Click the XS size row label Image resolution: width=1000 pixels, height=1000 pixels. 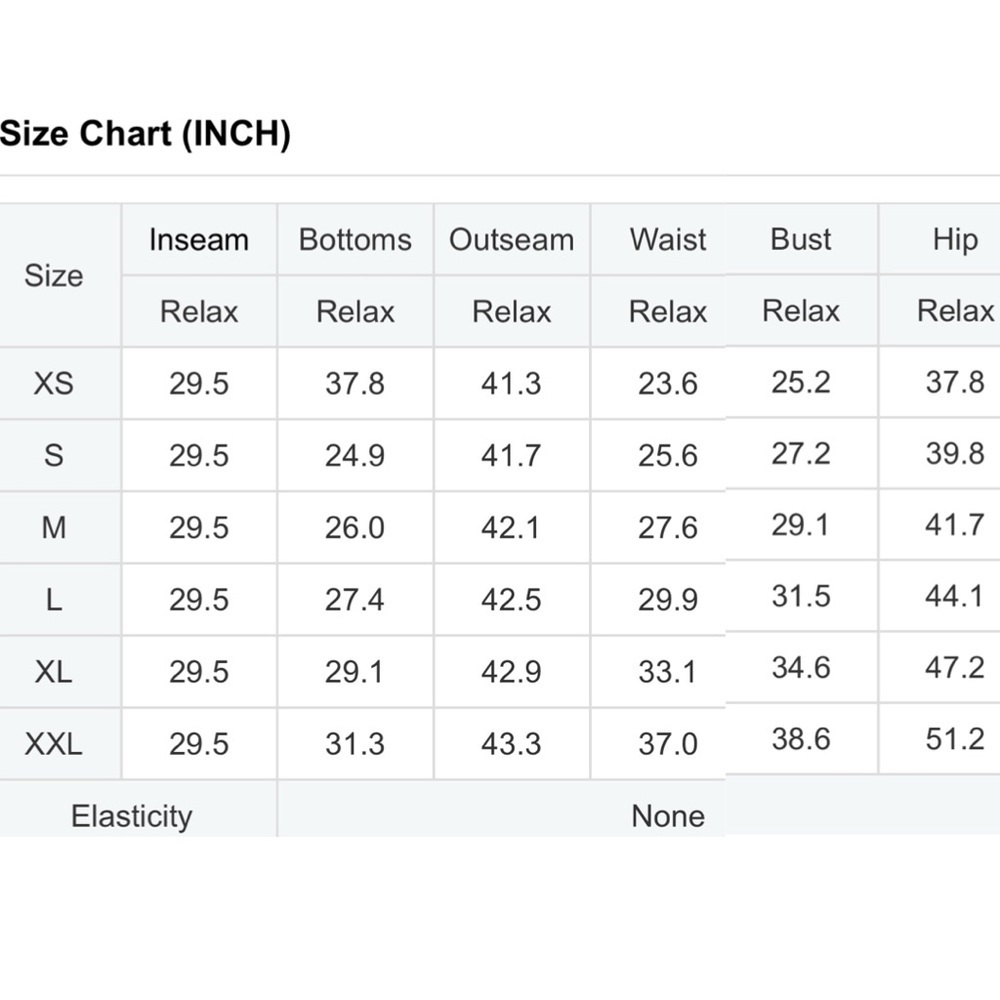tap(54, 383)
